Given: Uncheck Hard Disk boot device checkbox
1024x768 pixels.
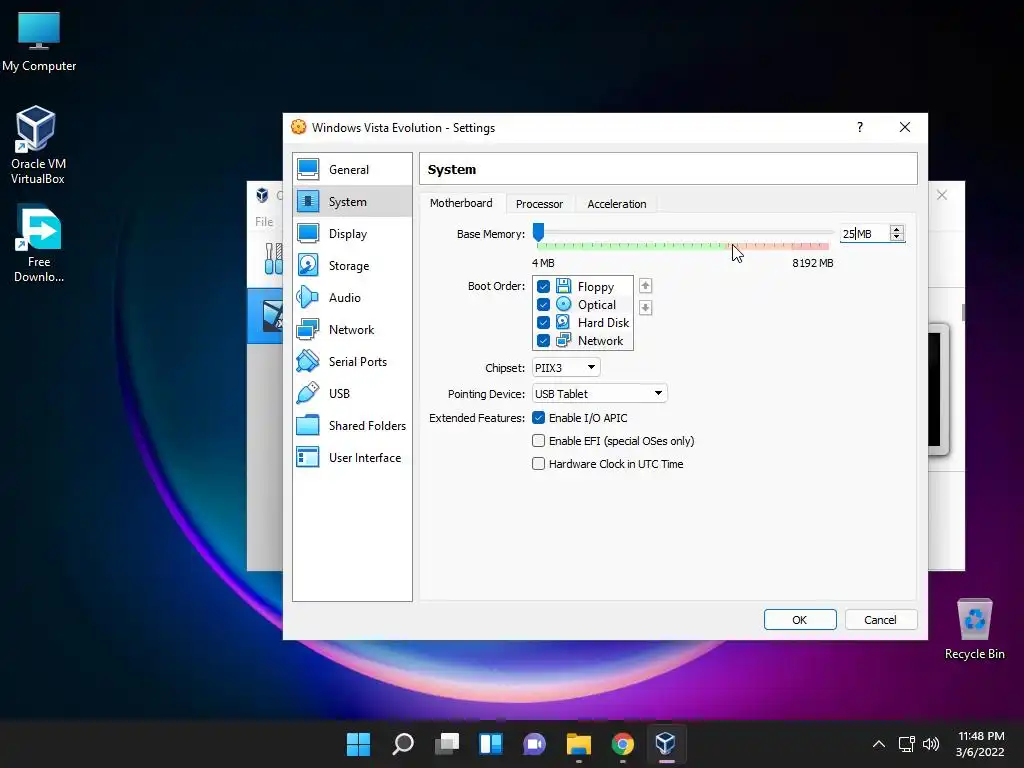Looking at the screenshot, I should click(543, 323).
